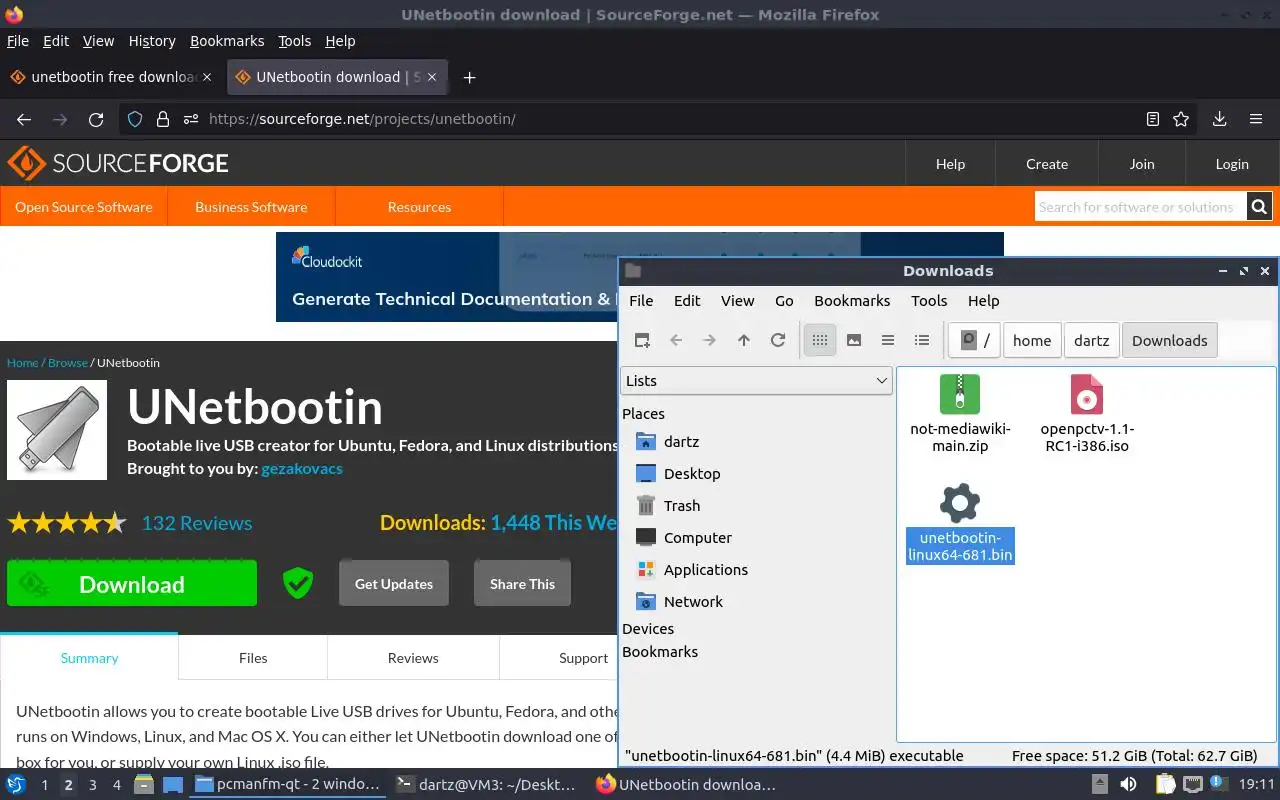
Task: Click the volume icon in system tray
Action: pyautogui.click(x=1128, y=785)
